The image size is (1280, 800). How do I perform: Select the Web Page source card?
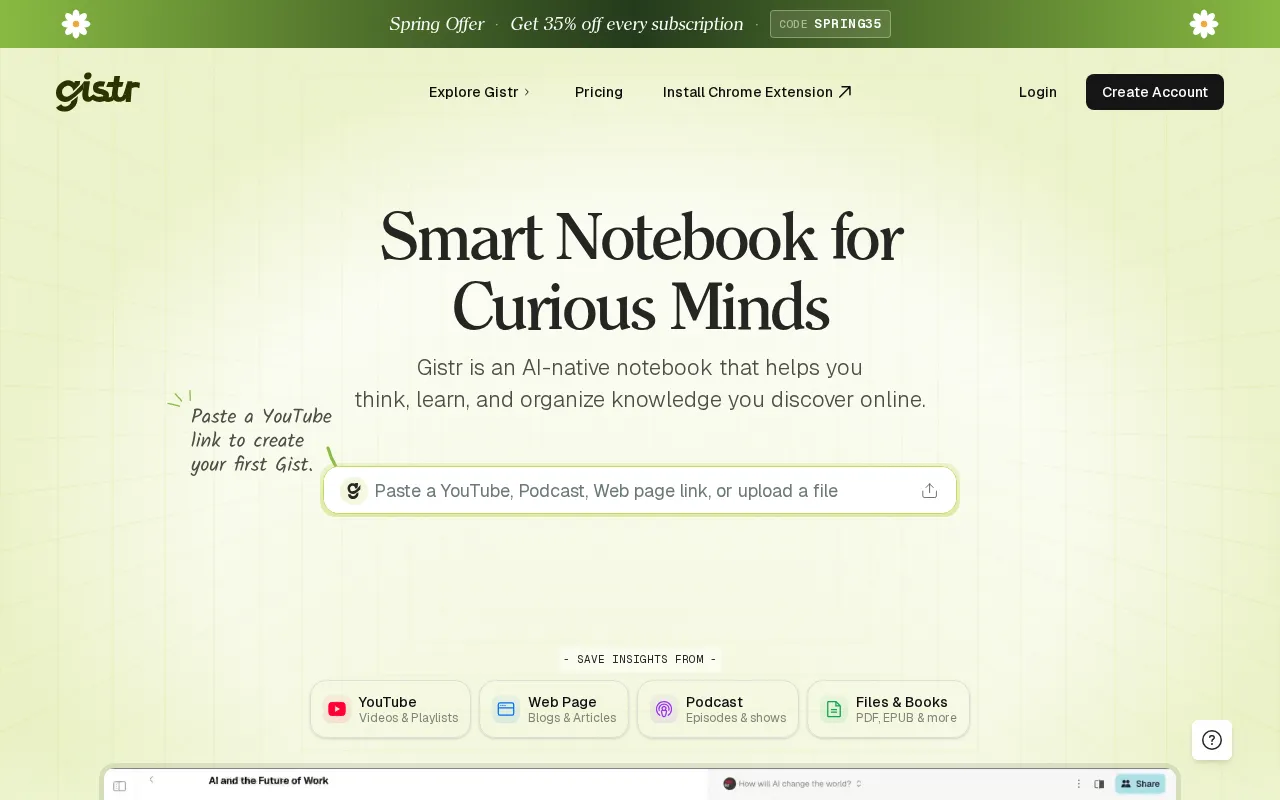pos(554,709)
